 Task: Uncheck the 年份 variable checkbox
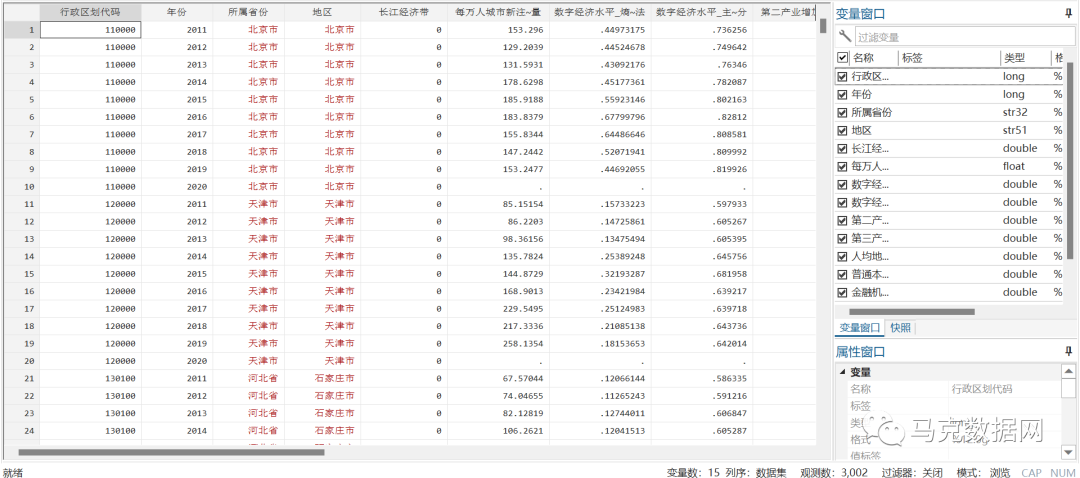tap(842, 94)
